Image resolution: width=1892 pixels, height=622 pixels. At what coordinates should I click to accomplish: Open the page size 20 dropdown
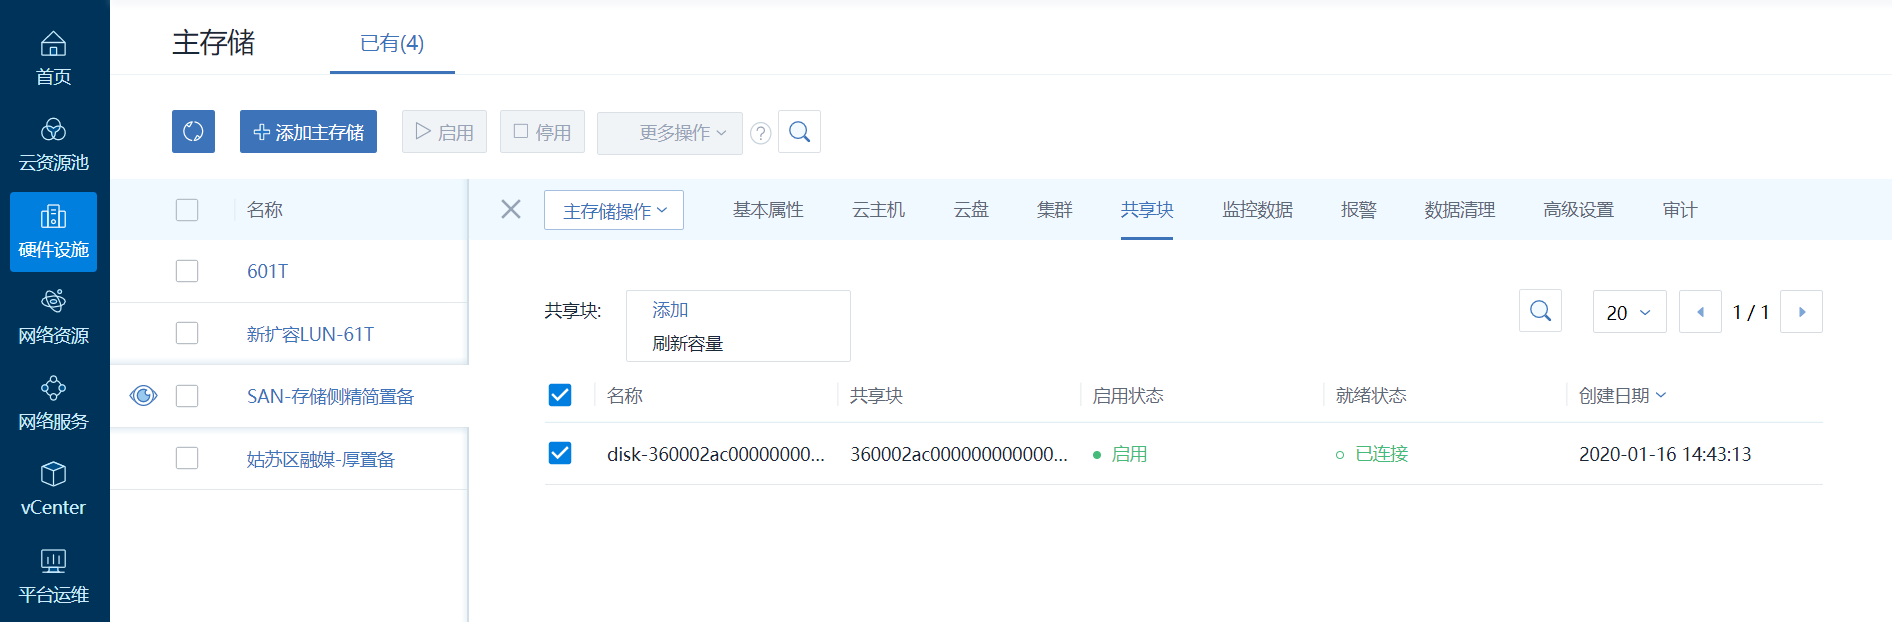point(1629,311)
